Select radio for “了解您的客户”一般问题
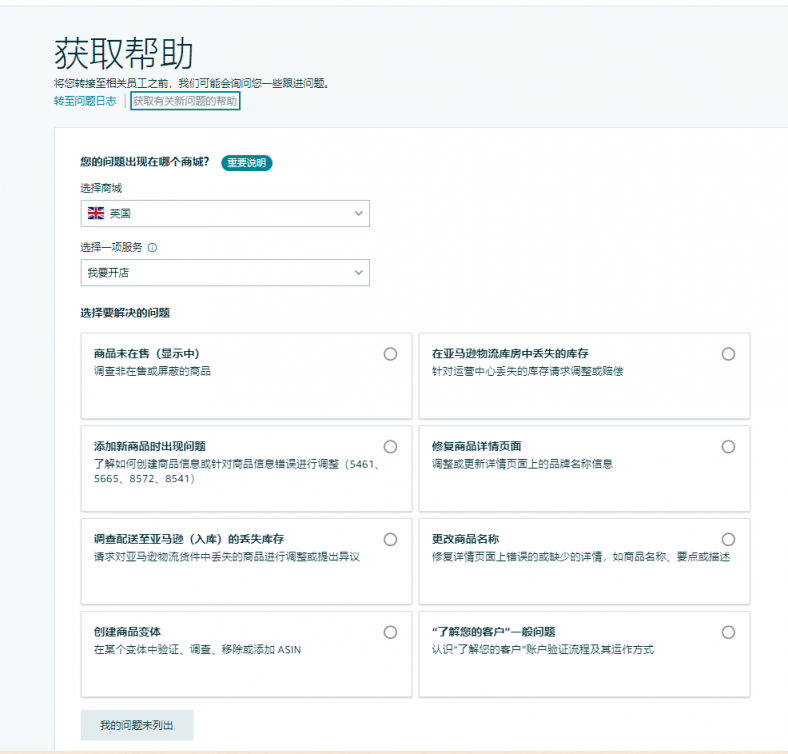 point(728,632)
